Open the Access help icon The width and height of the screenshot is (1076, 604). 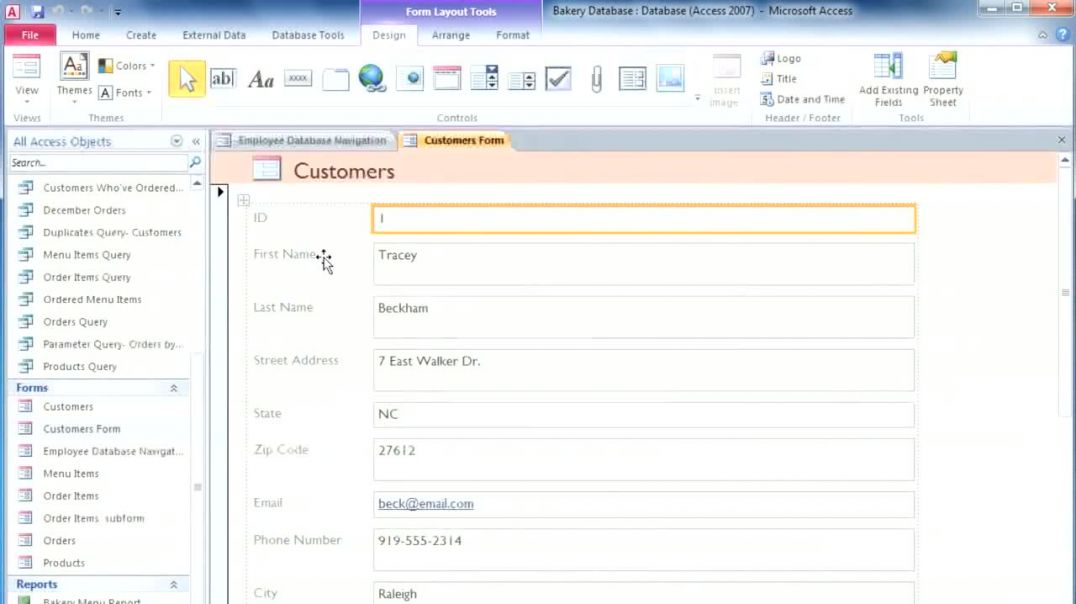(1062, 34)
